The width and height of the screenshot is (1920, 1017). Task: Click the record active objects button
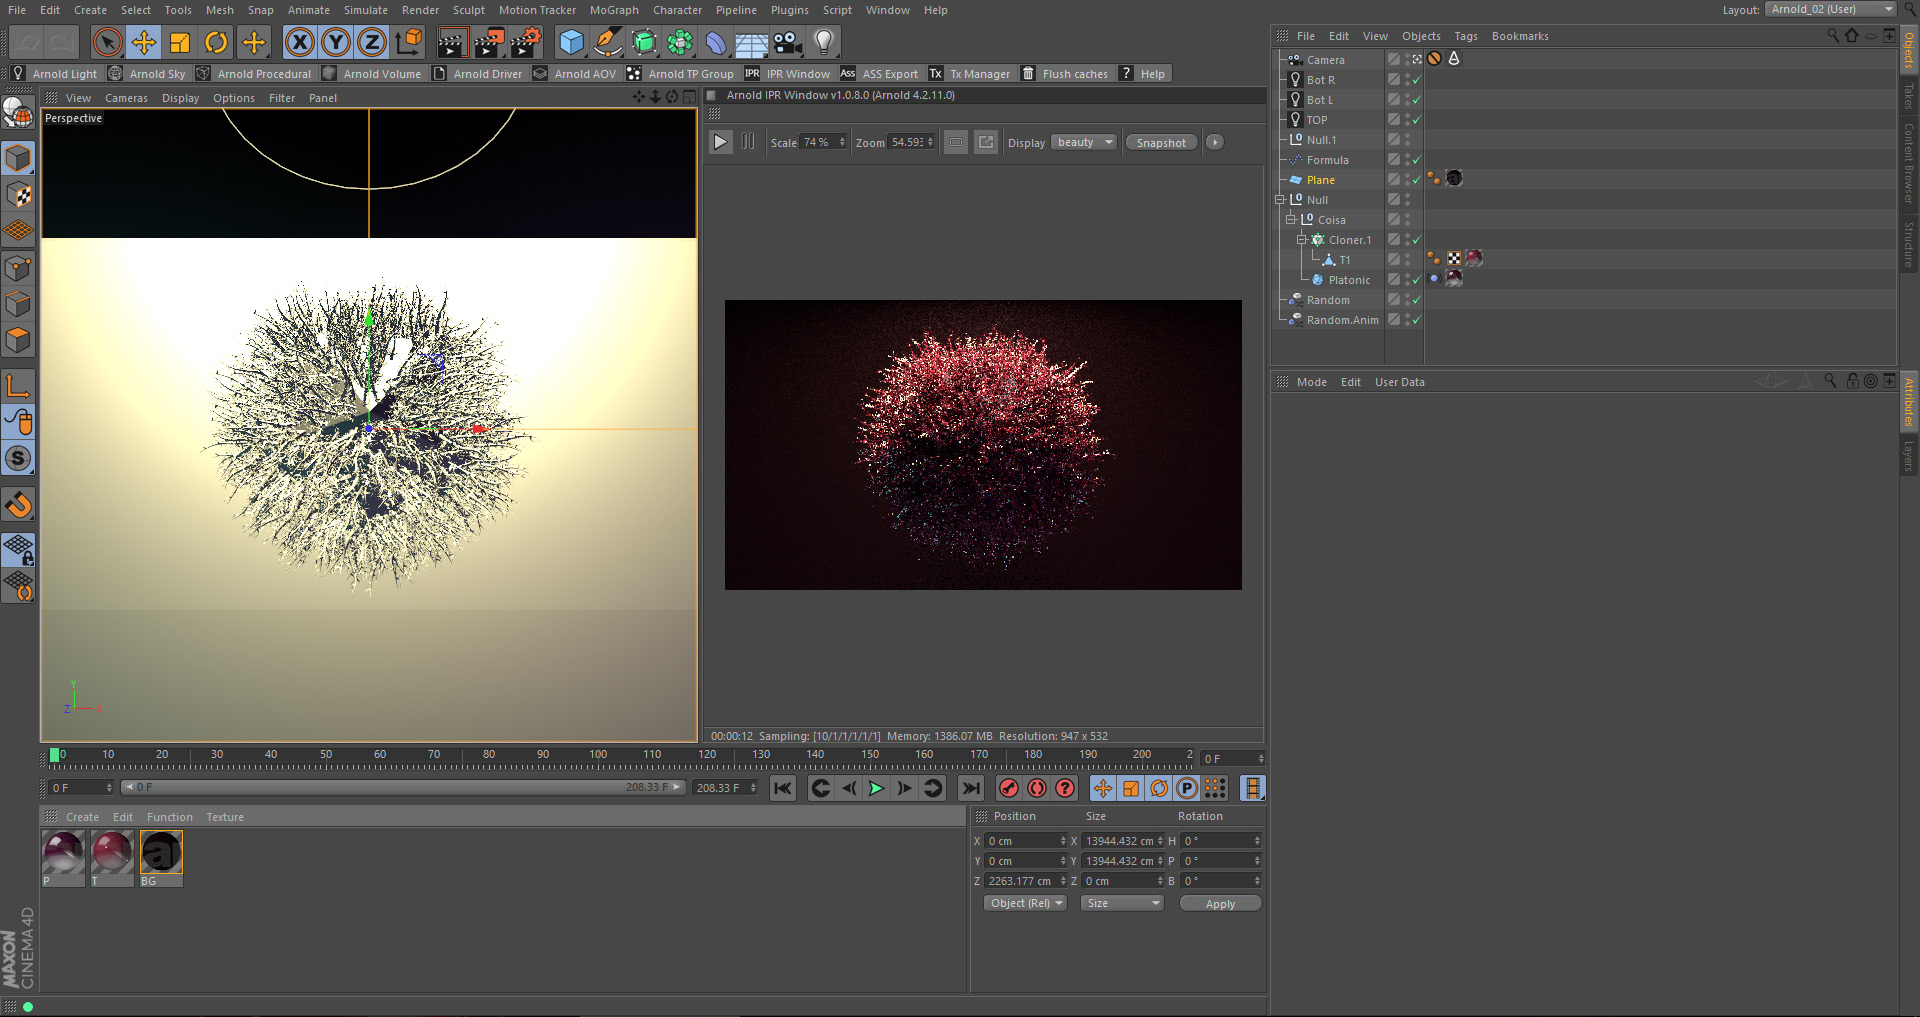click(x=1009, y=788)
